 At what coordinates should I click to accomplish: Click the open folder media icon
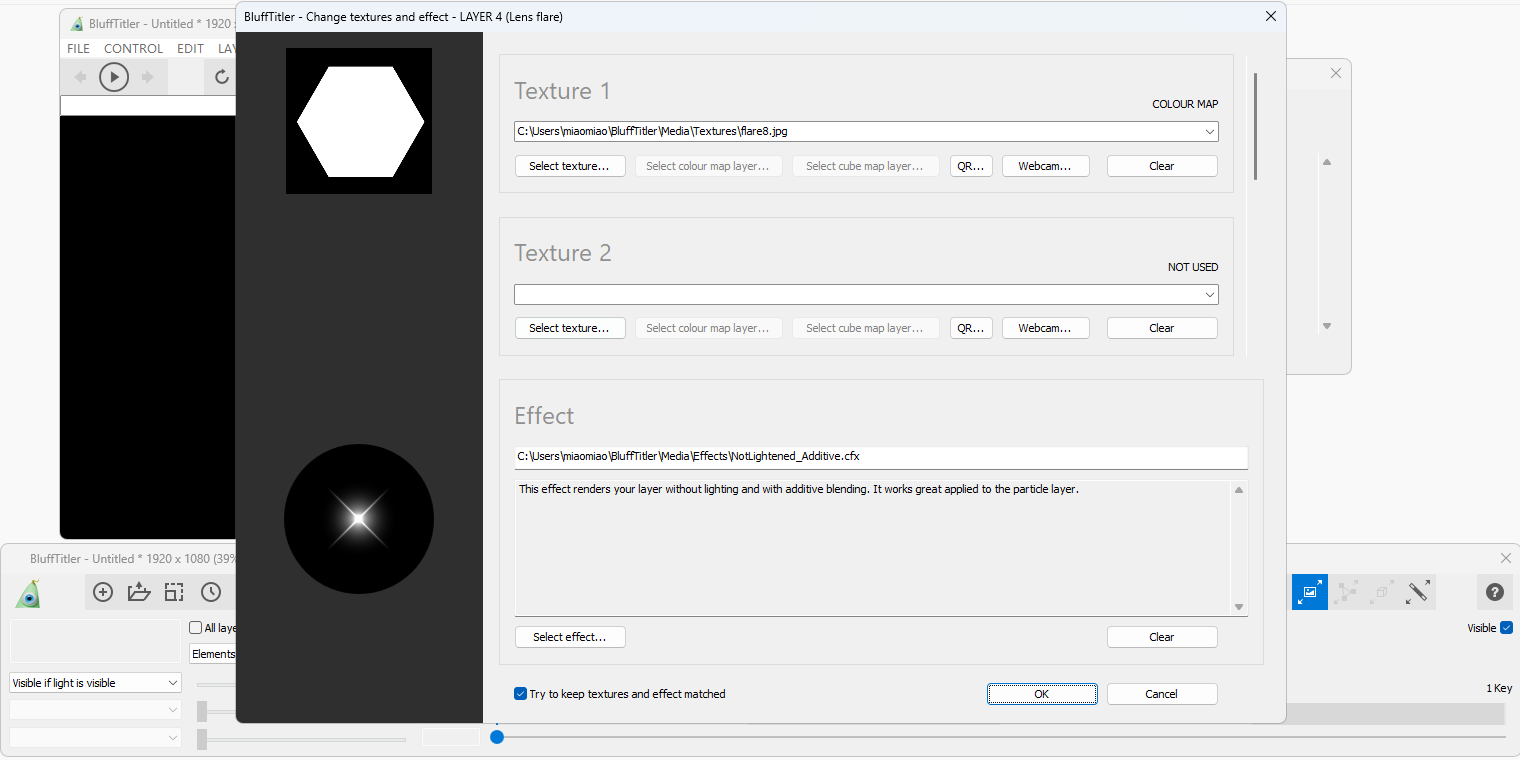[x=139, y=592]
